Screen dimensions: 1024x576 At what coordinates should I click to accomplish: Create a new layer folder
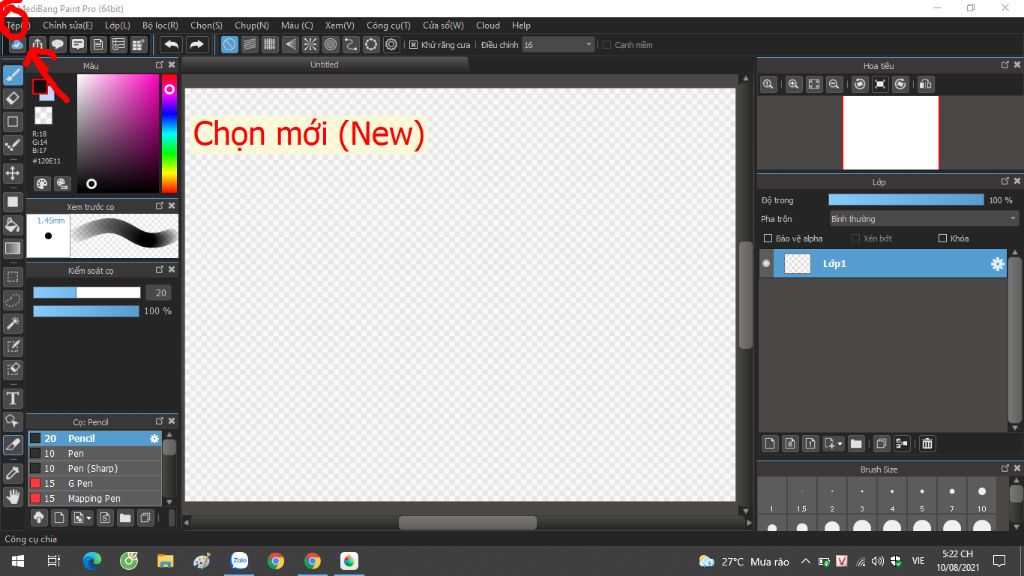pyautogui.click(x=856, y=444)
